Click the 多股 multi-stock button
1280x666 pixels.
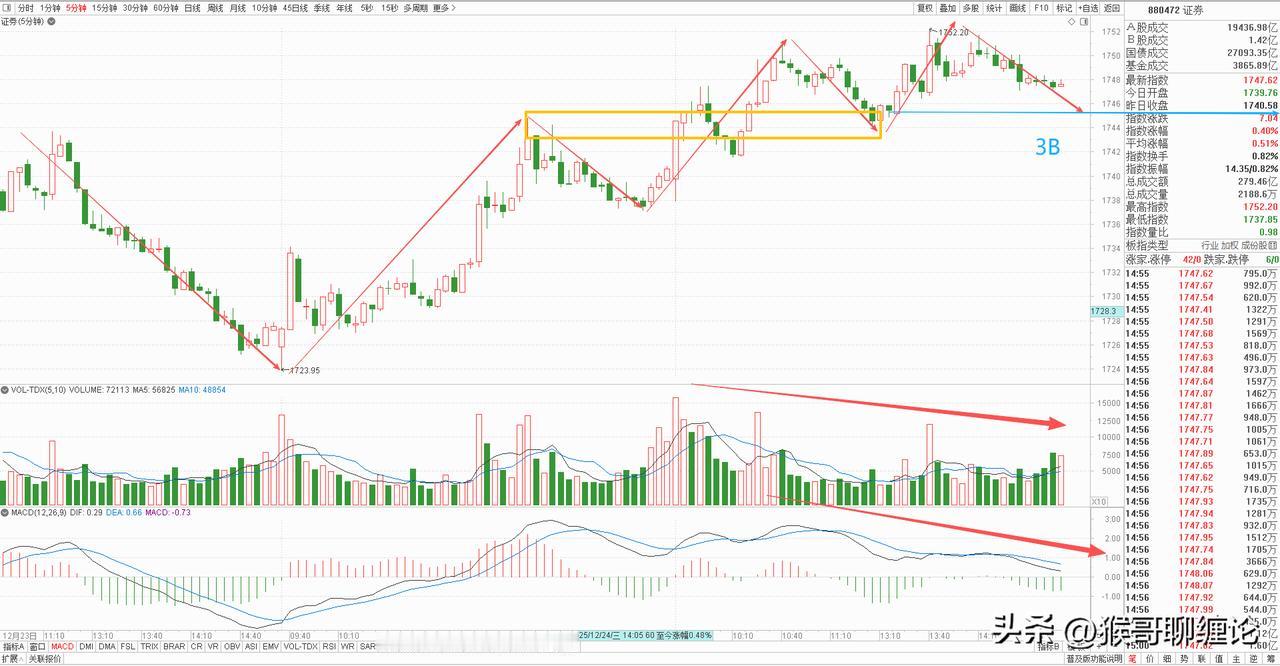(971, 8)
